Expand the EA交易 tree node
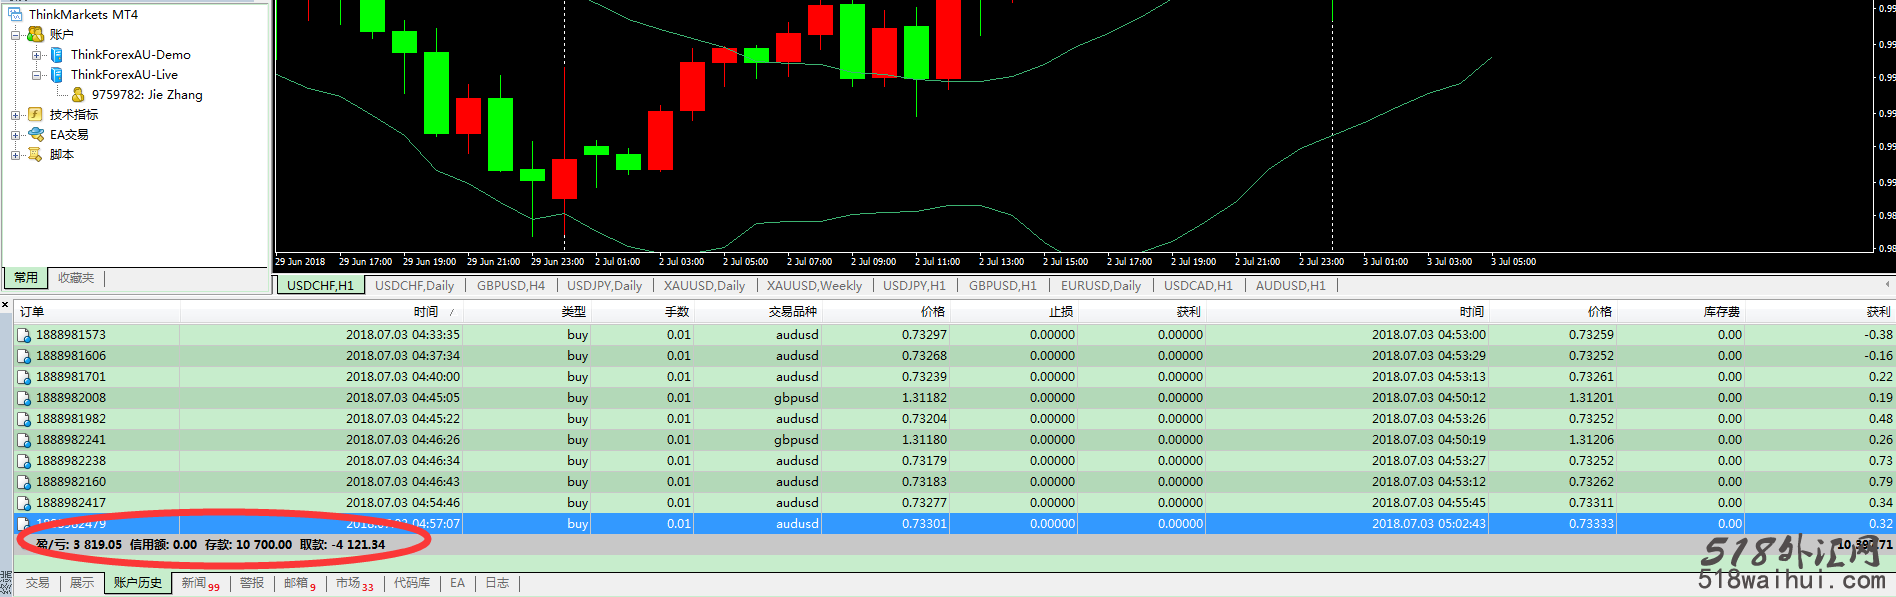 tap(16, 135)
